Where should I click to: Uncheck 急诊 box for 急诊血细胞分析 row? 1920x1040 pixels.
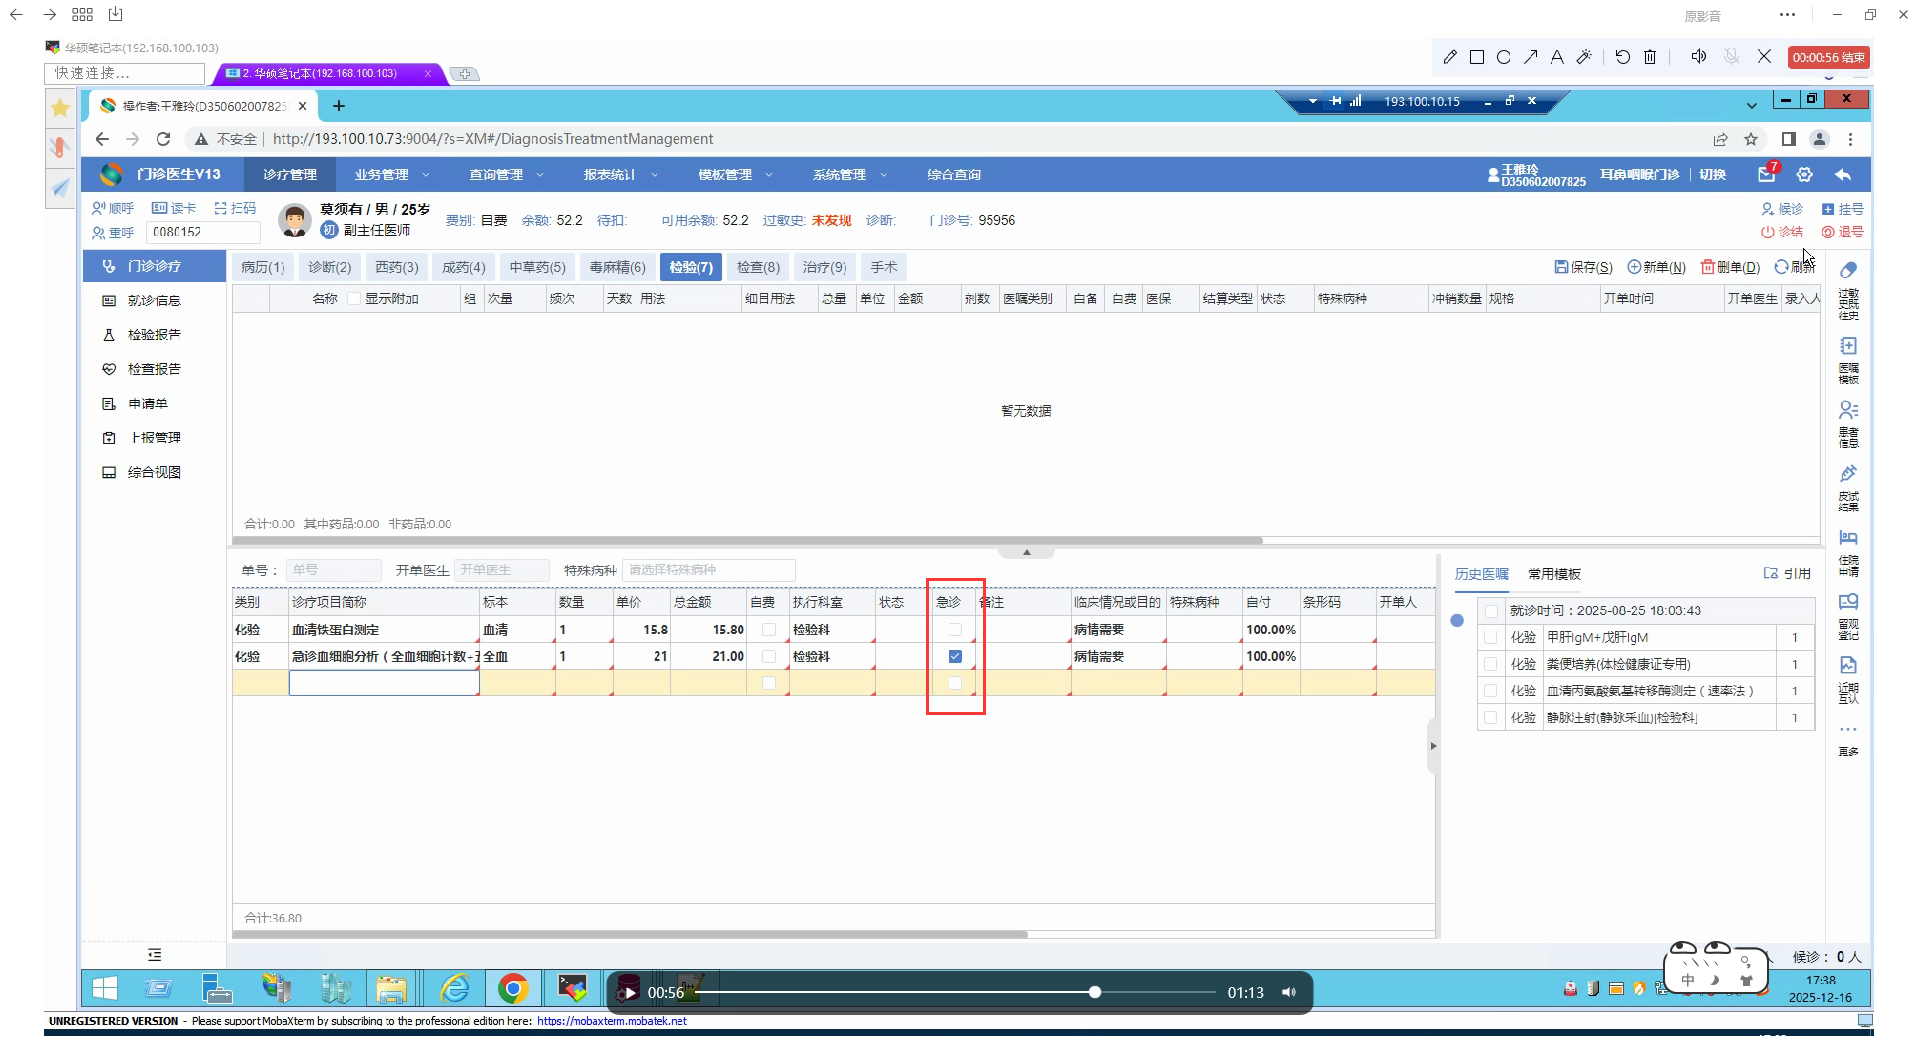click(x=955, y=657)
